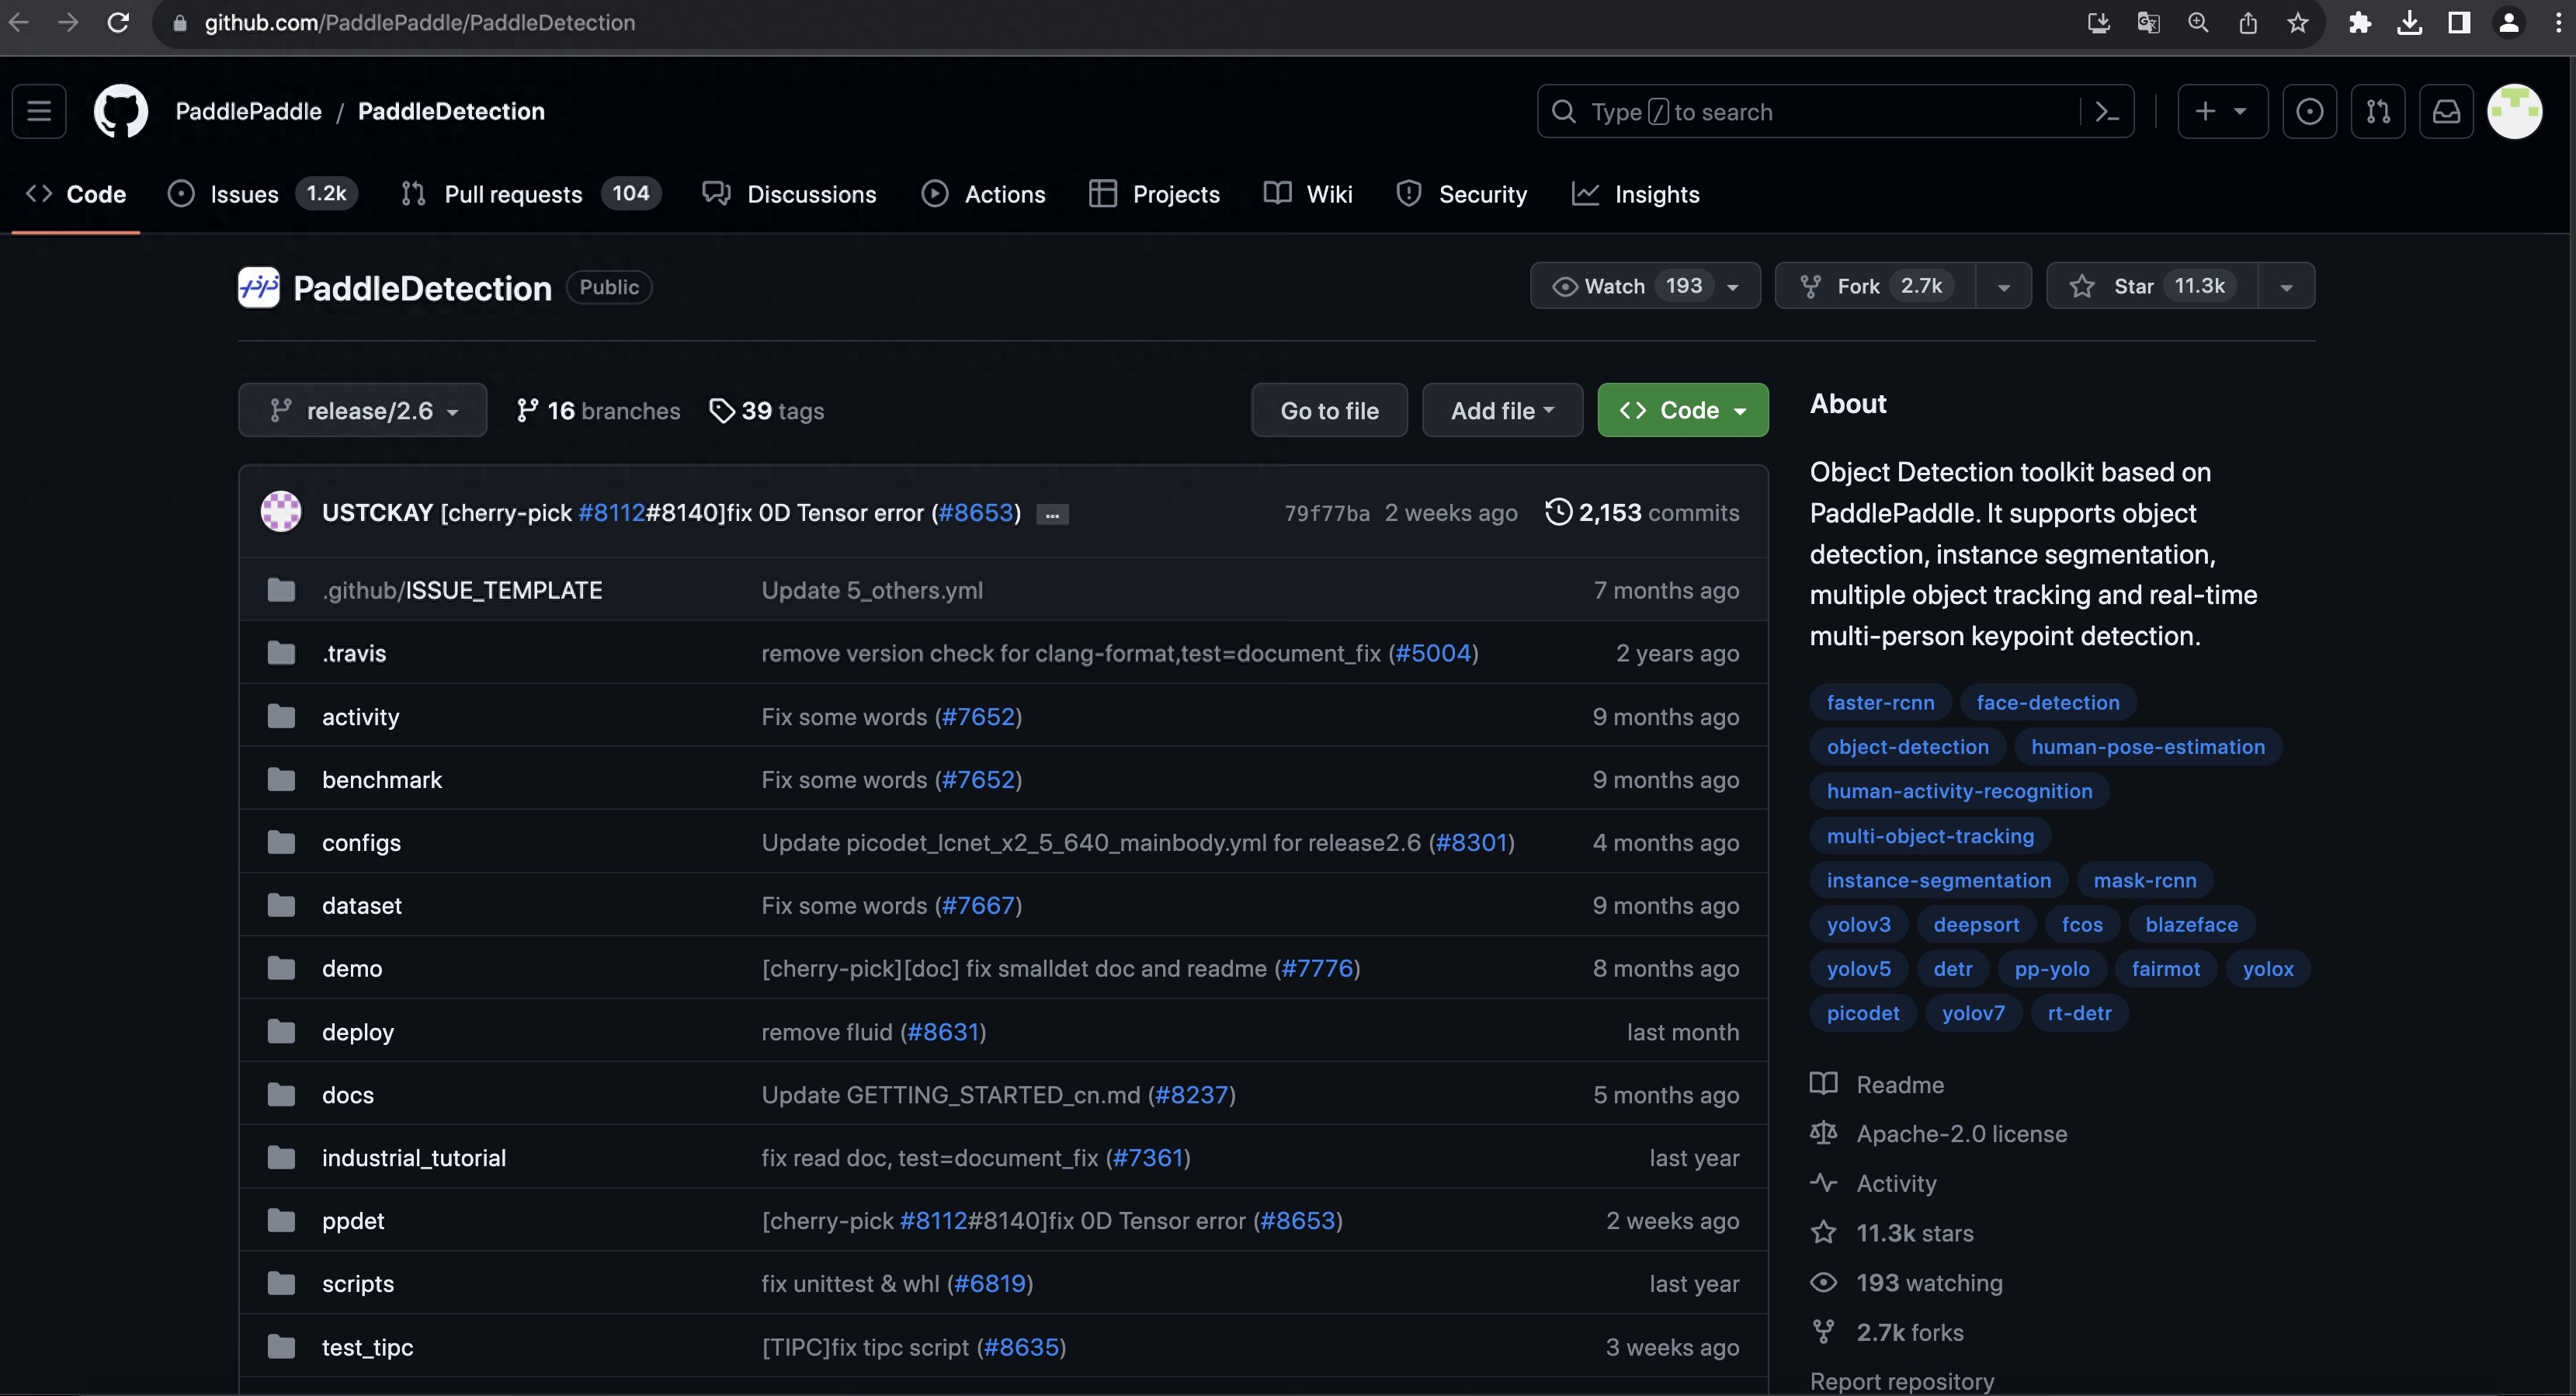Open the hamburger navigation menu
Viewport: 2576px width, 1396px height.
coord(39,111)
